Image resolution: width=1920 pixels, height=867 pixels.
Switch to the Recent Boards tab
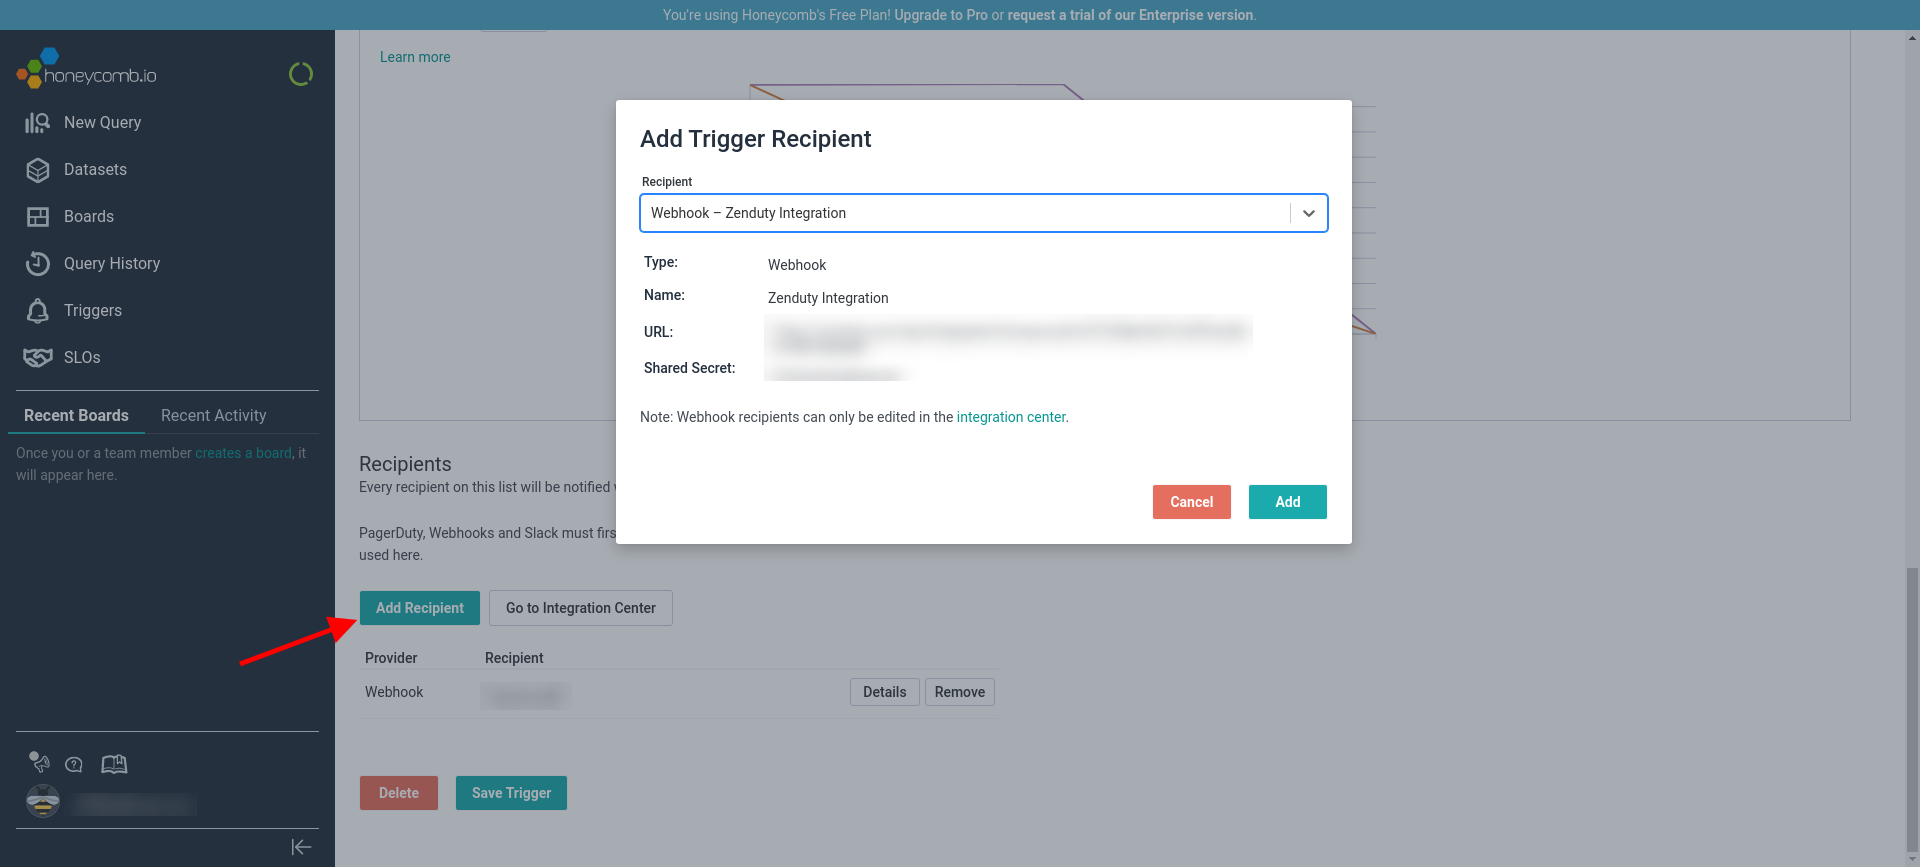pos(76,415)
